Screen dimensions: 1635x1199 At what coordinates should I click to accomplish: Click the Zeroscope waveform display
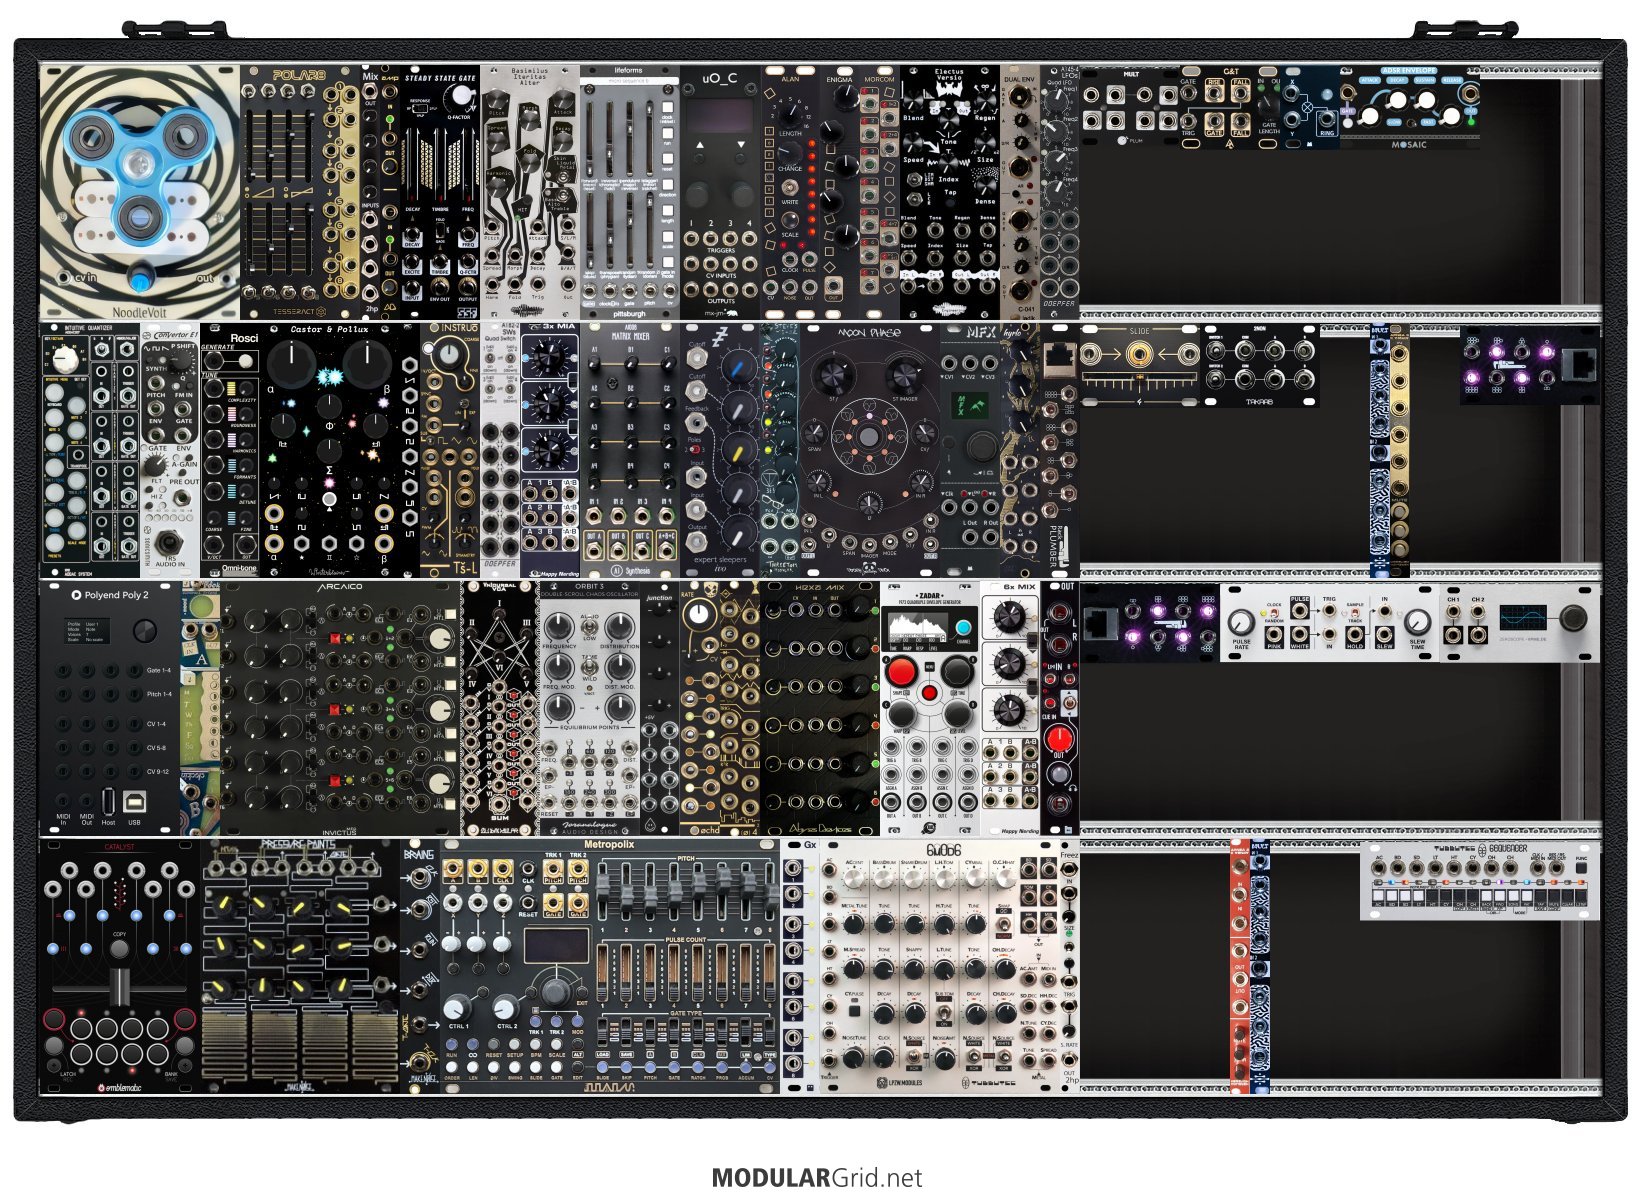pos(1522,616)
